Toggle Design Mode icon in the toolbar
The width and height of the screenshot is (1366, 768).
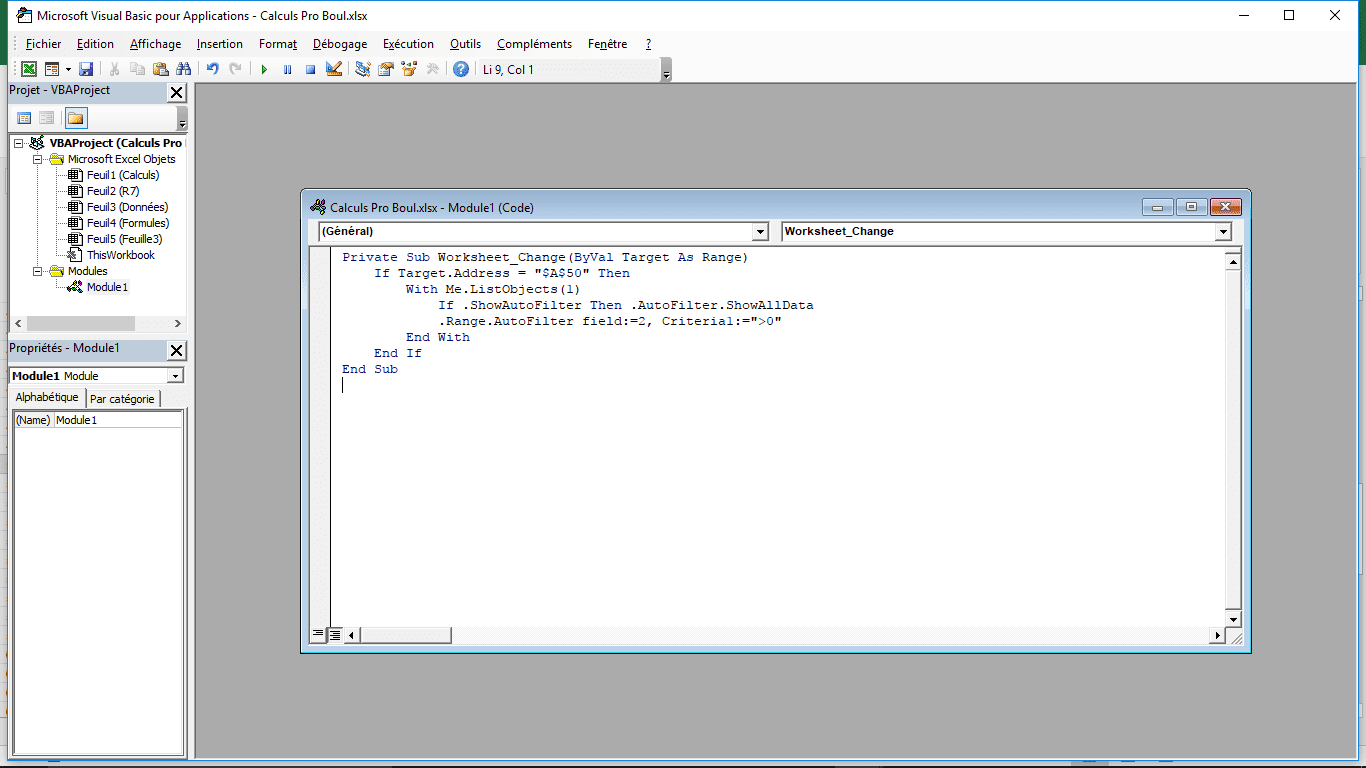coord(334,69)
